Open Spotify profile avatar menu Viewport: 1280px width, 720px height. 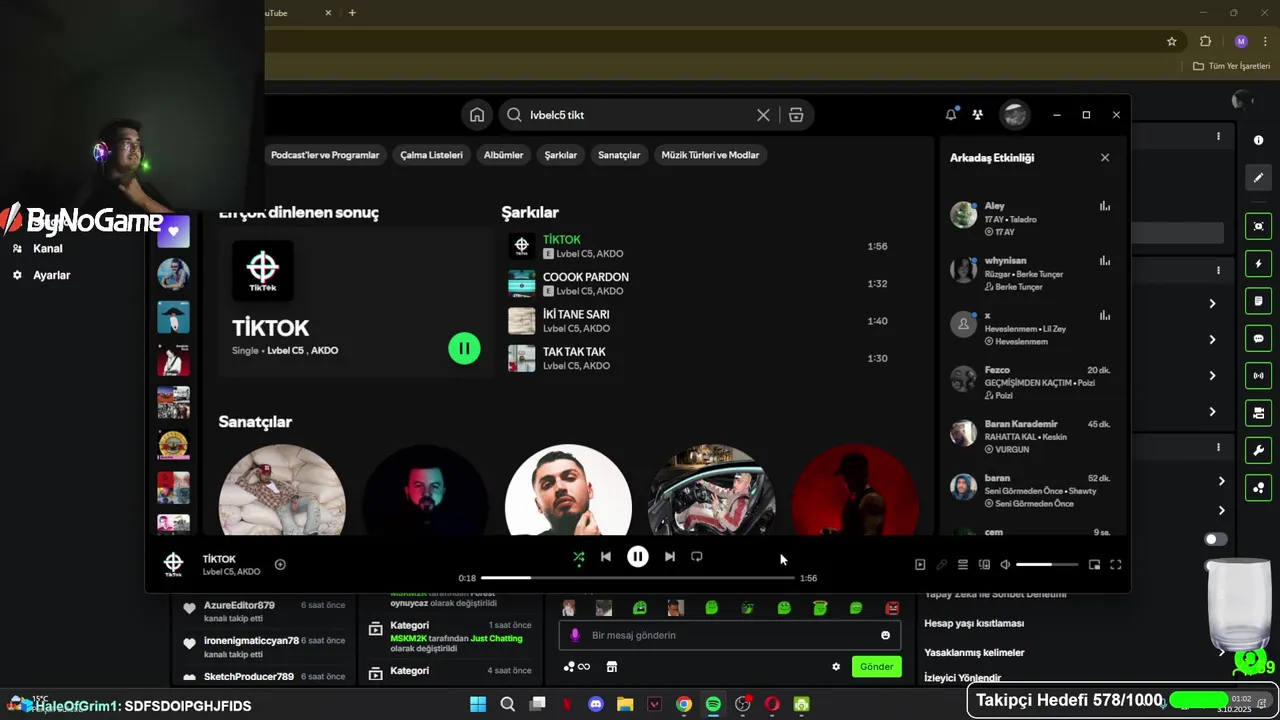1015,115
